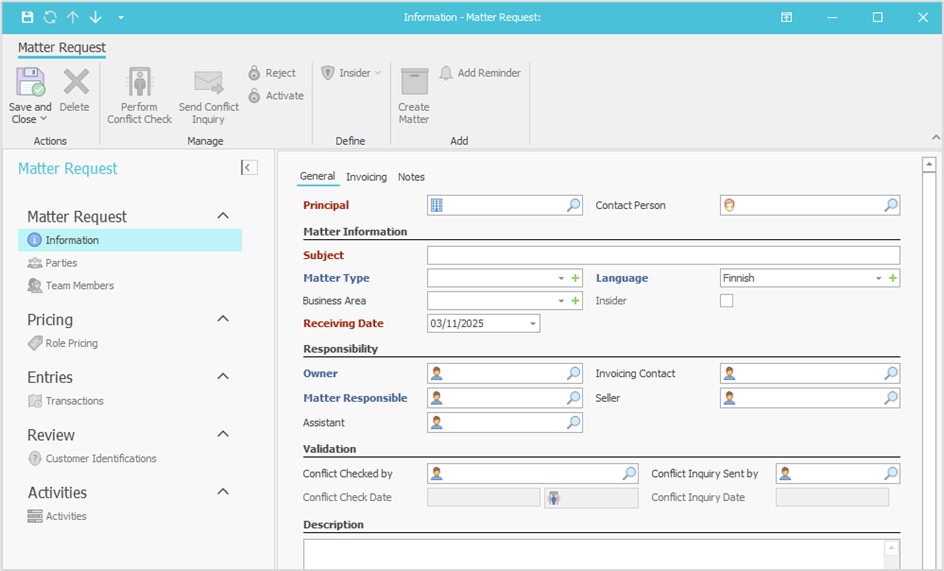
Task: Click the Create Matter box icon
Action: click(x=414, y=82)
